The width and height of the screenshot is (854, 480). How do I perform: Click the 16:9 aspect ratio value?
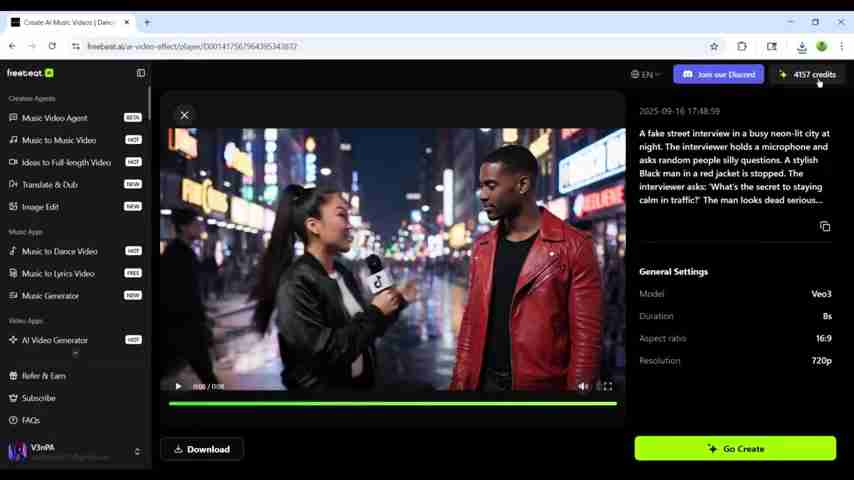(x=824, y=338)
